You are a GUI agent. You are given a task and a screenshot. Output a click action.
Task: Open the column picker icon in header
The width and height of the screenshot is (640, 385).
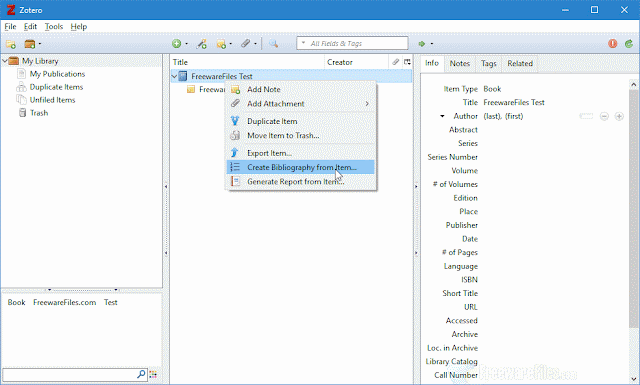coord(407,62)
